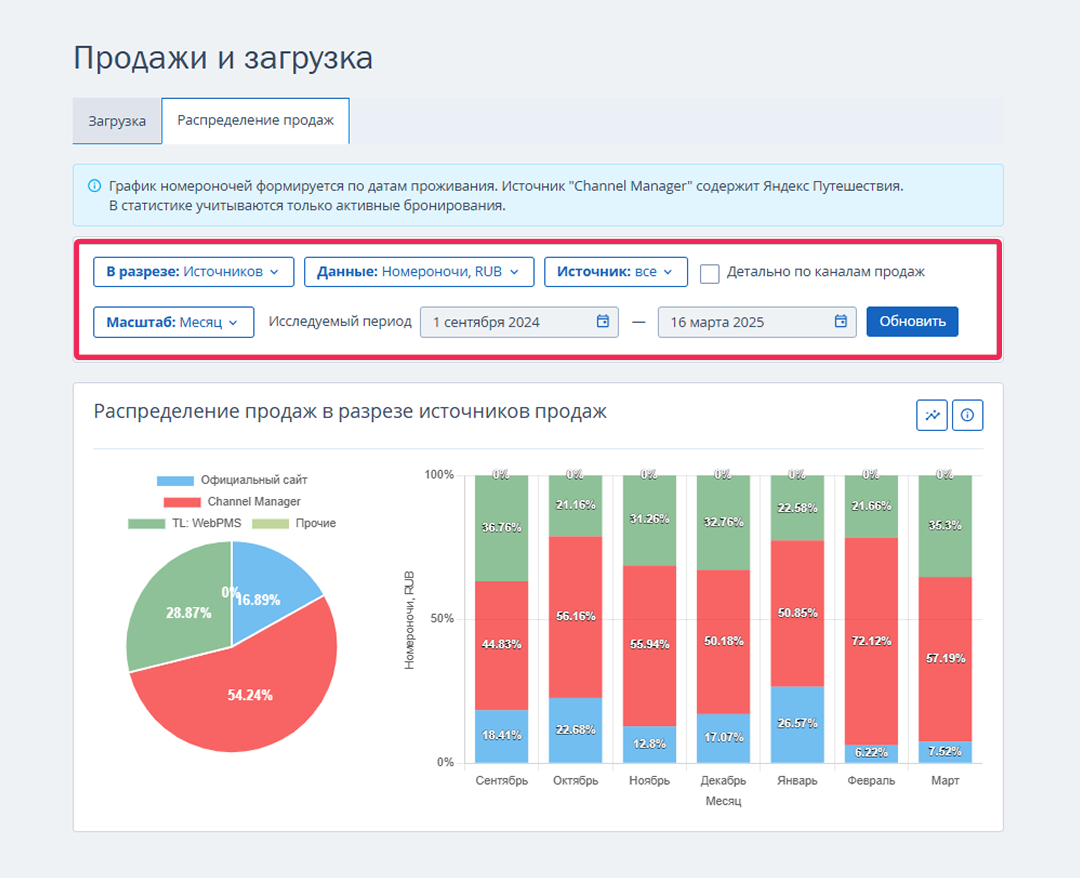Click the 21.66% green segment in Февраль
Image resolution: width=1080 pixels, height=878 pixels.
[x=871, y=506]
